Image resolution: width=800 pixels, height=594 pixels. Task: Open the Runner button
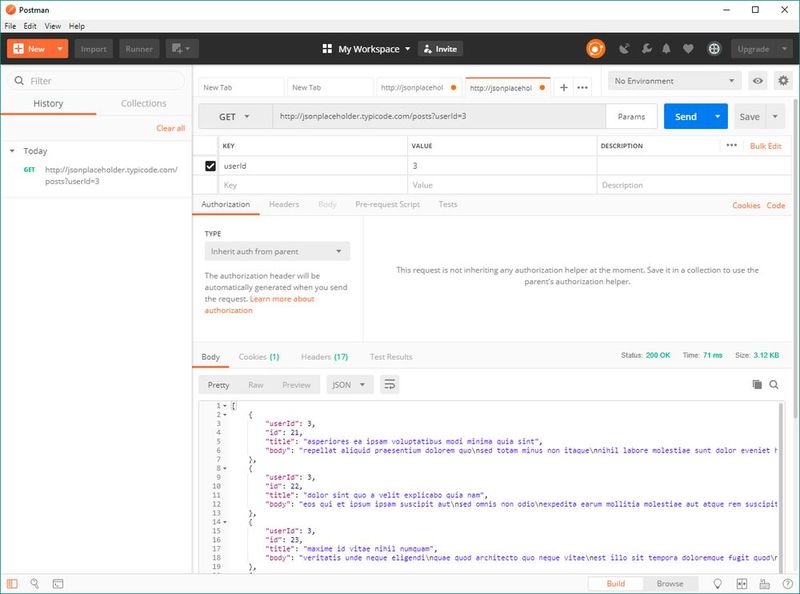point(139,49)
